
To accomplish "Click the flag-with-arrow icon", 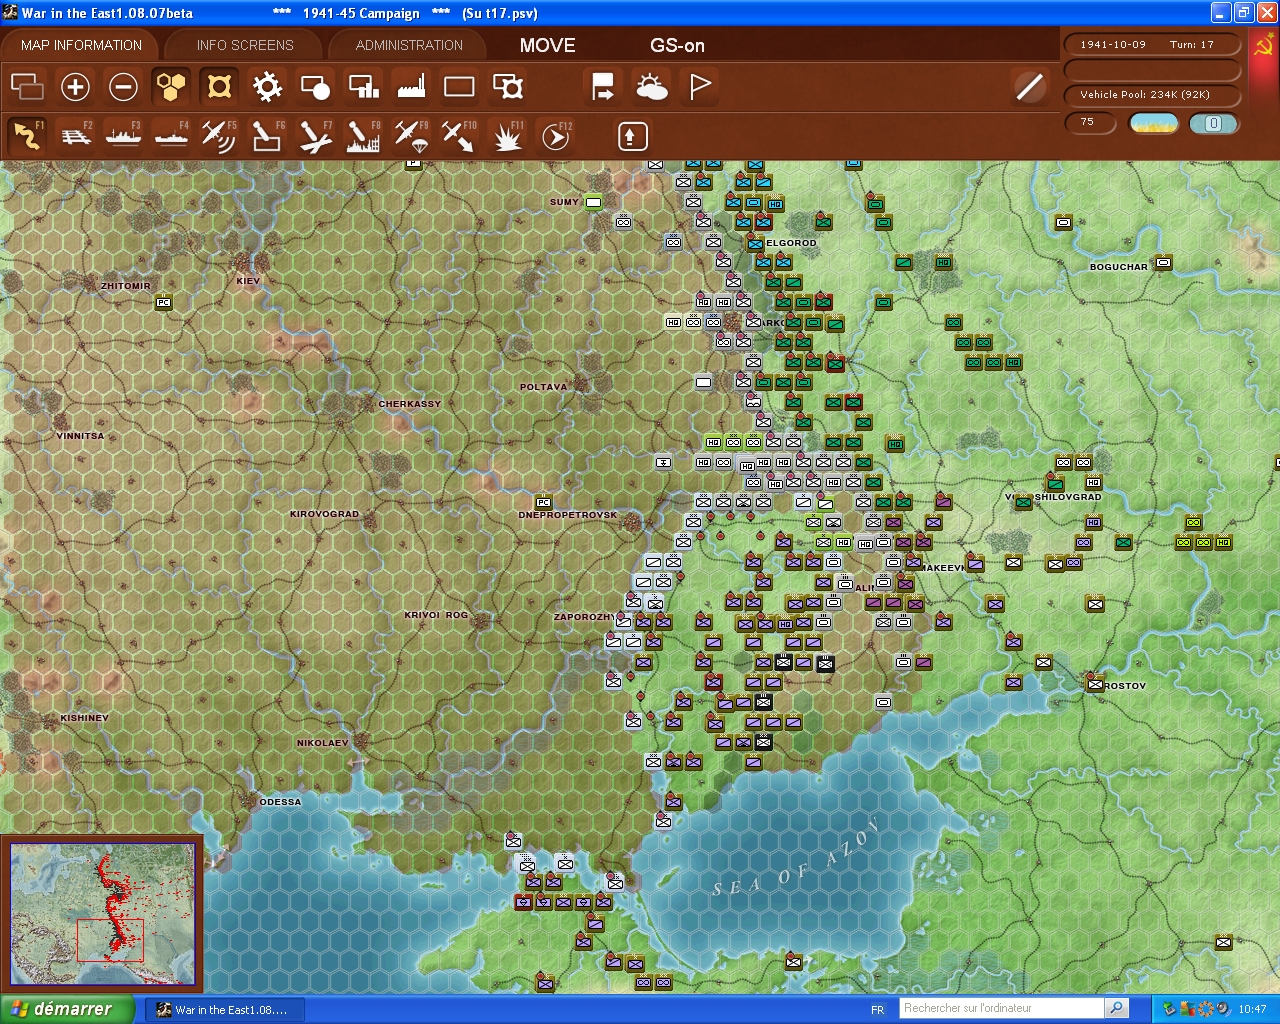I will pyautogui.click(x=603, y=87).
